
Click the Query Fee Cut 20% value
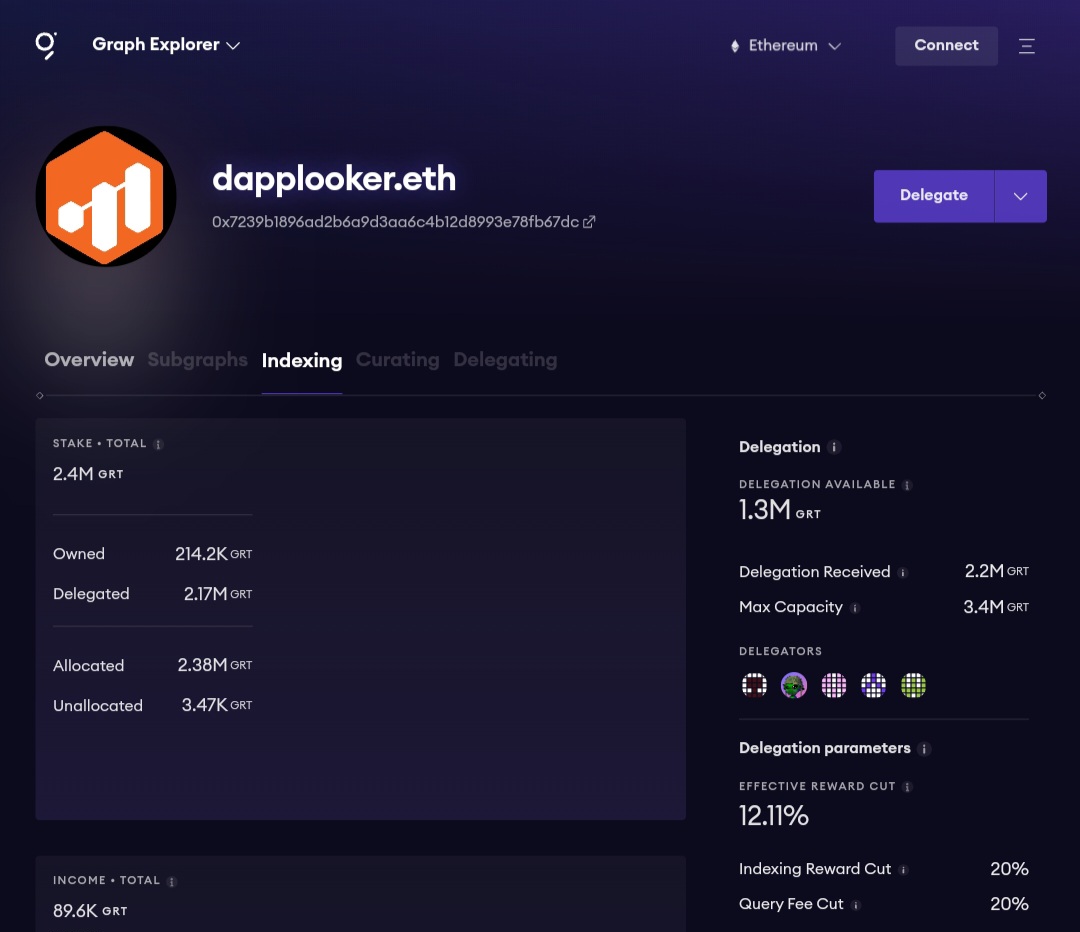point(1009,904)
